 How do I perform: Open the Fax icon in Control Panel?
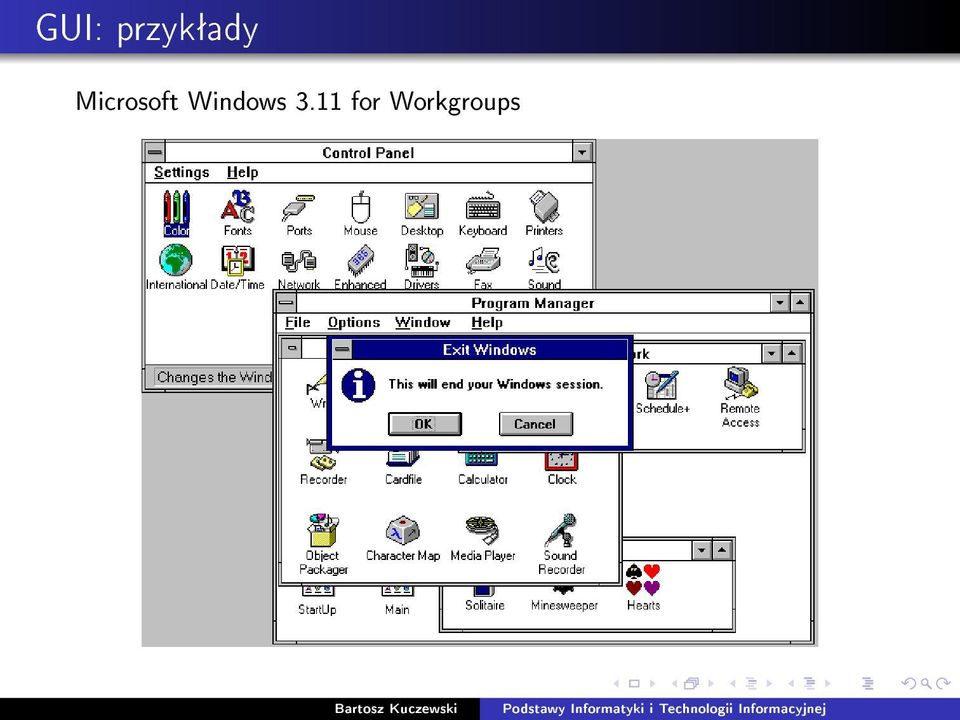coord(483,268)
